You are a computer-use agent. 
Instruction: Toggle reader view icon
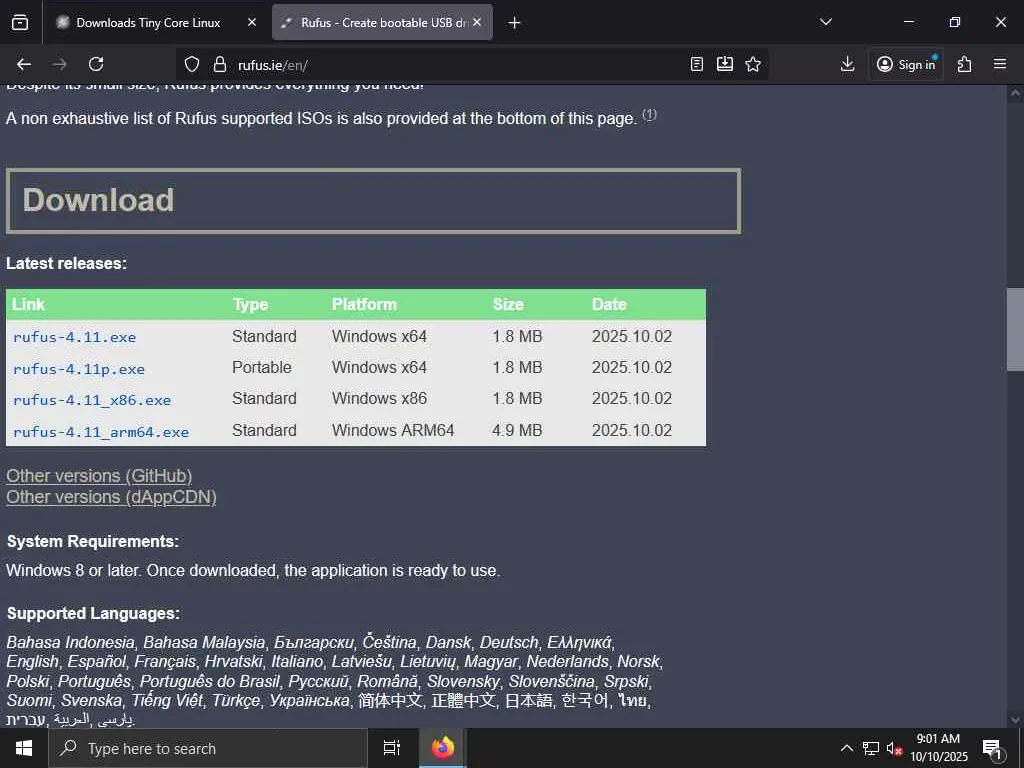click(x=697, y=64)
